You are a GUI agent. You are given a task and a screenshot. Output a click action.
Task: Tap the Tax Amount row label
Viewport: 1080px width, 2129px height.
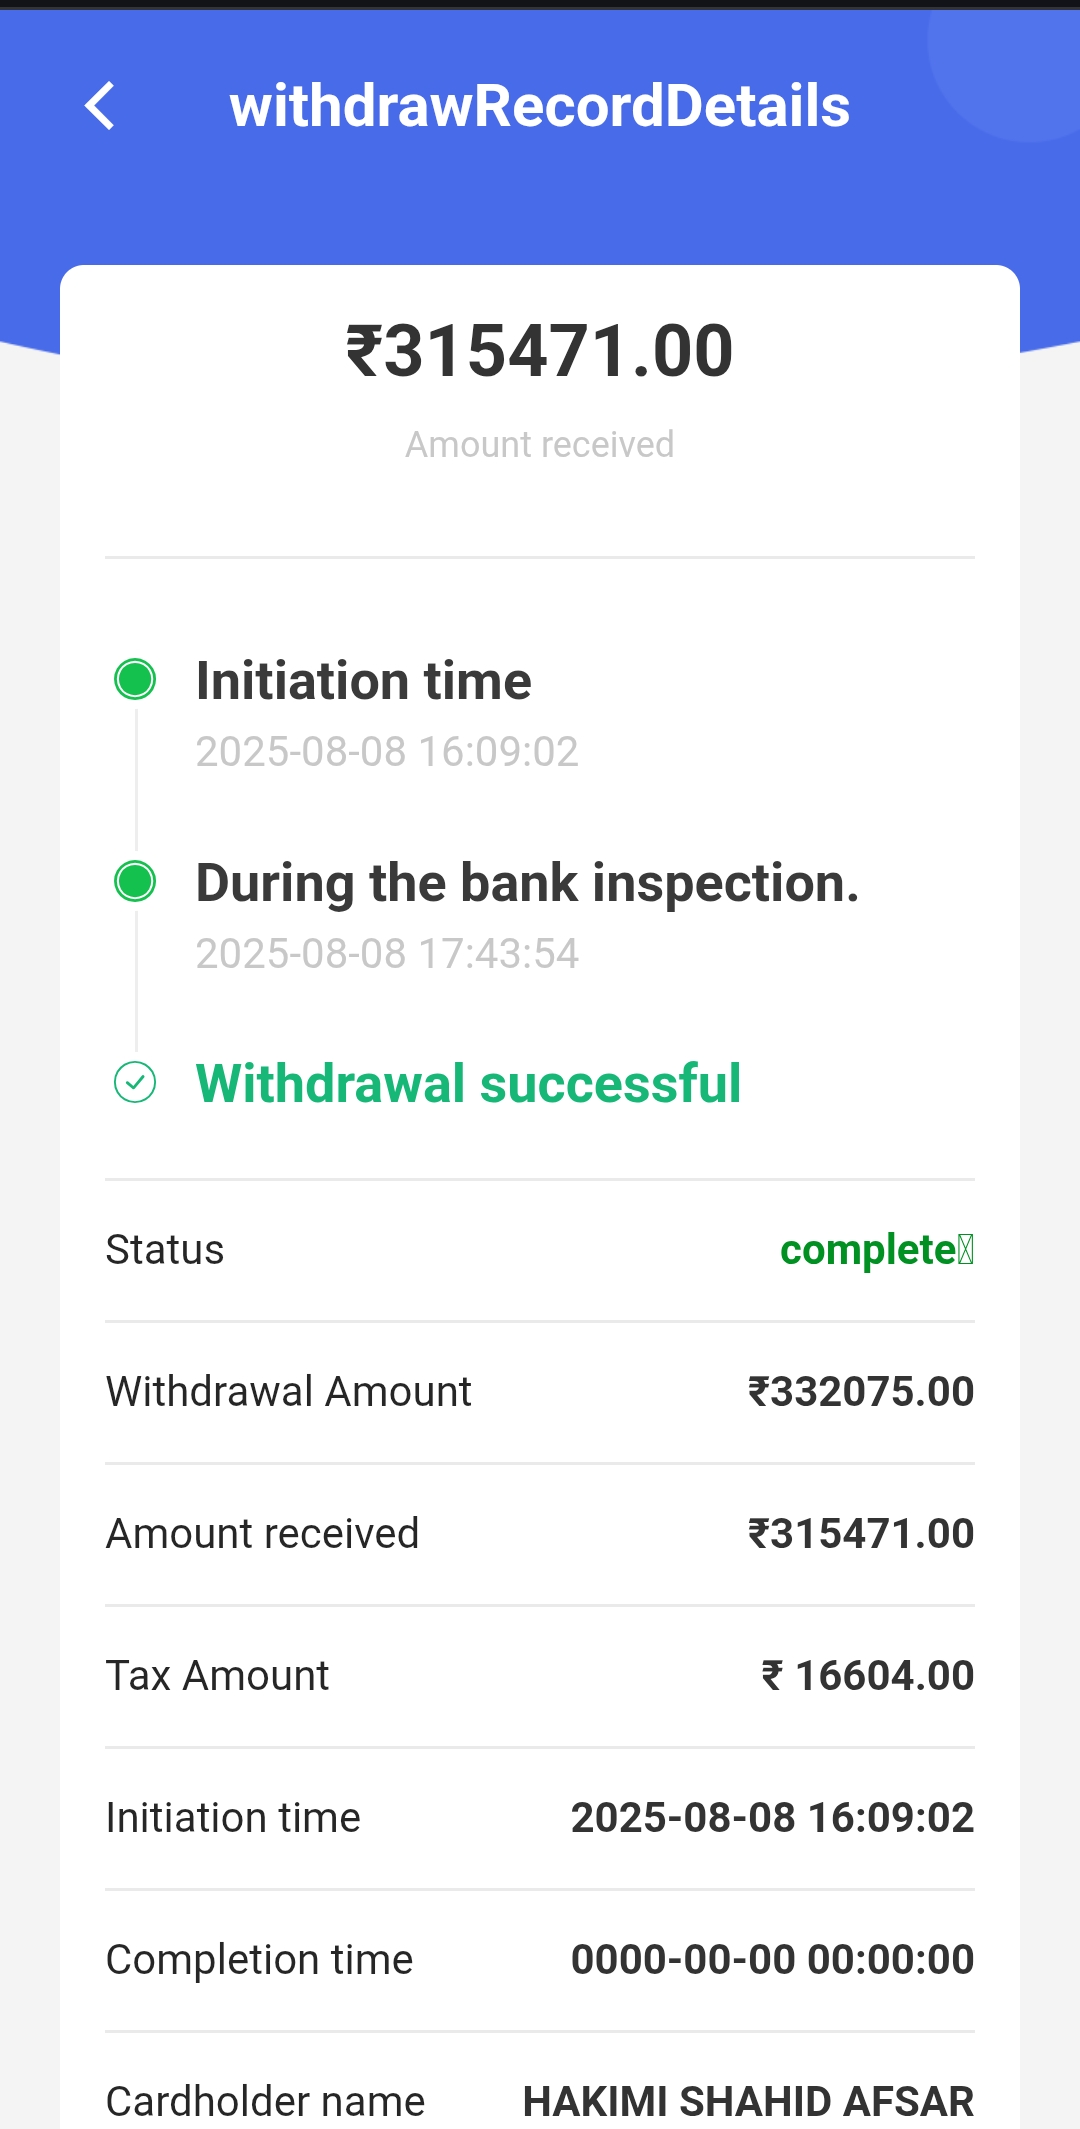(x=217, y=1676)
